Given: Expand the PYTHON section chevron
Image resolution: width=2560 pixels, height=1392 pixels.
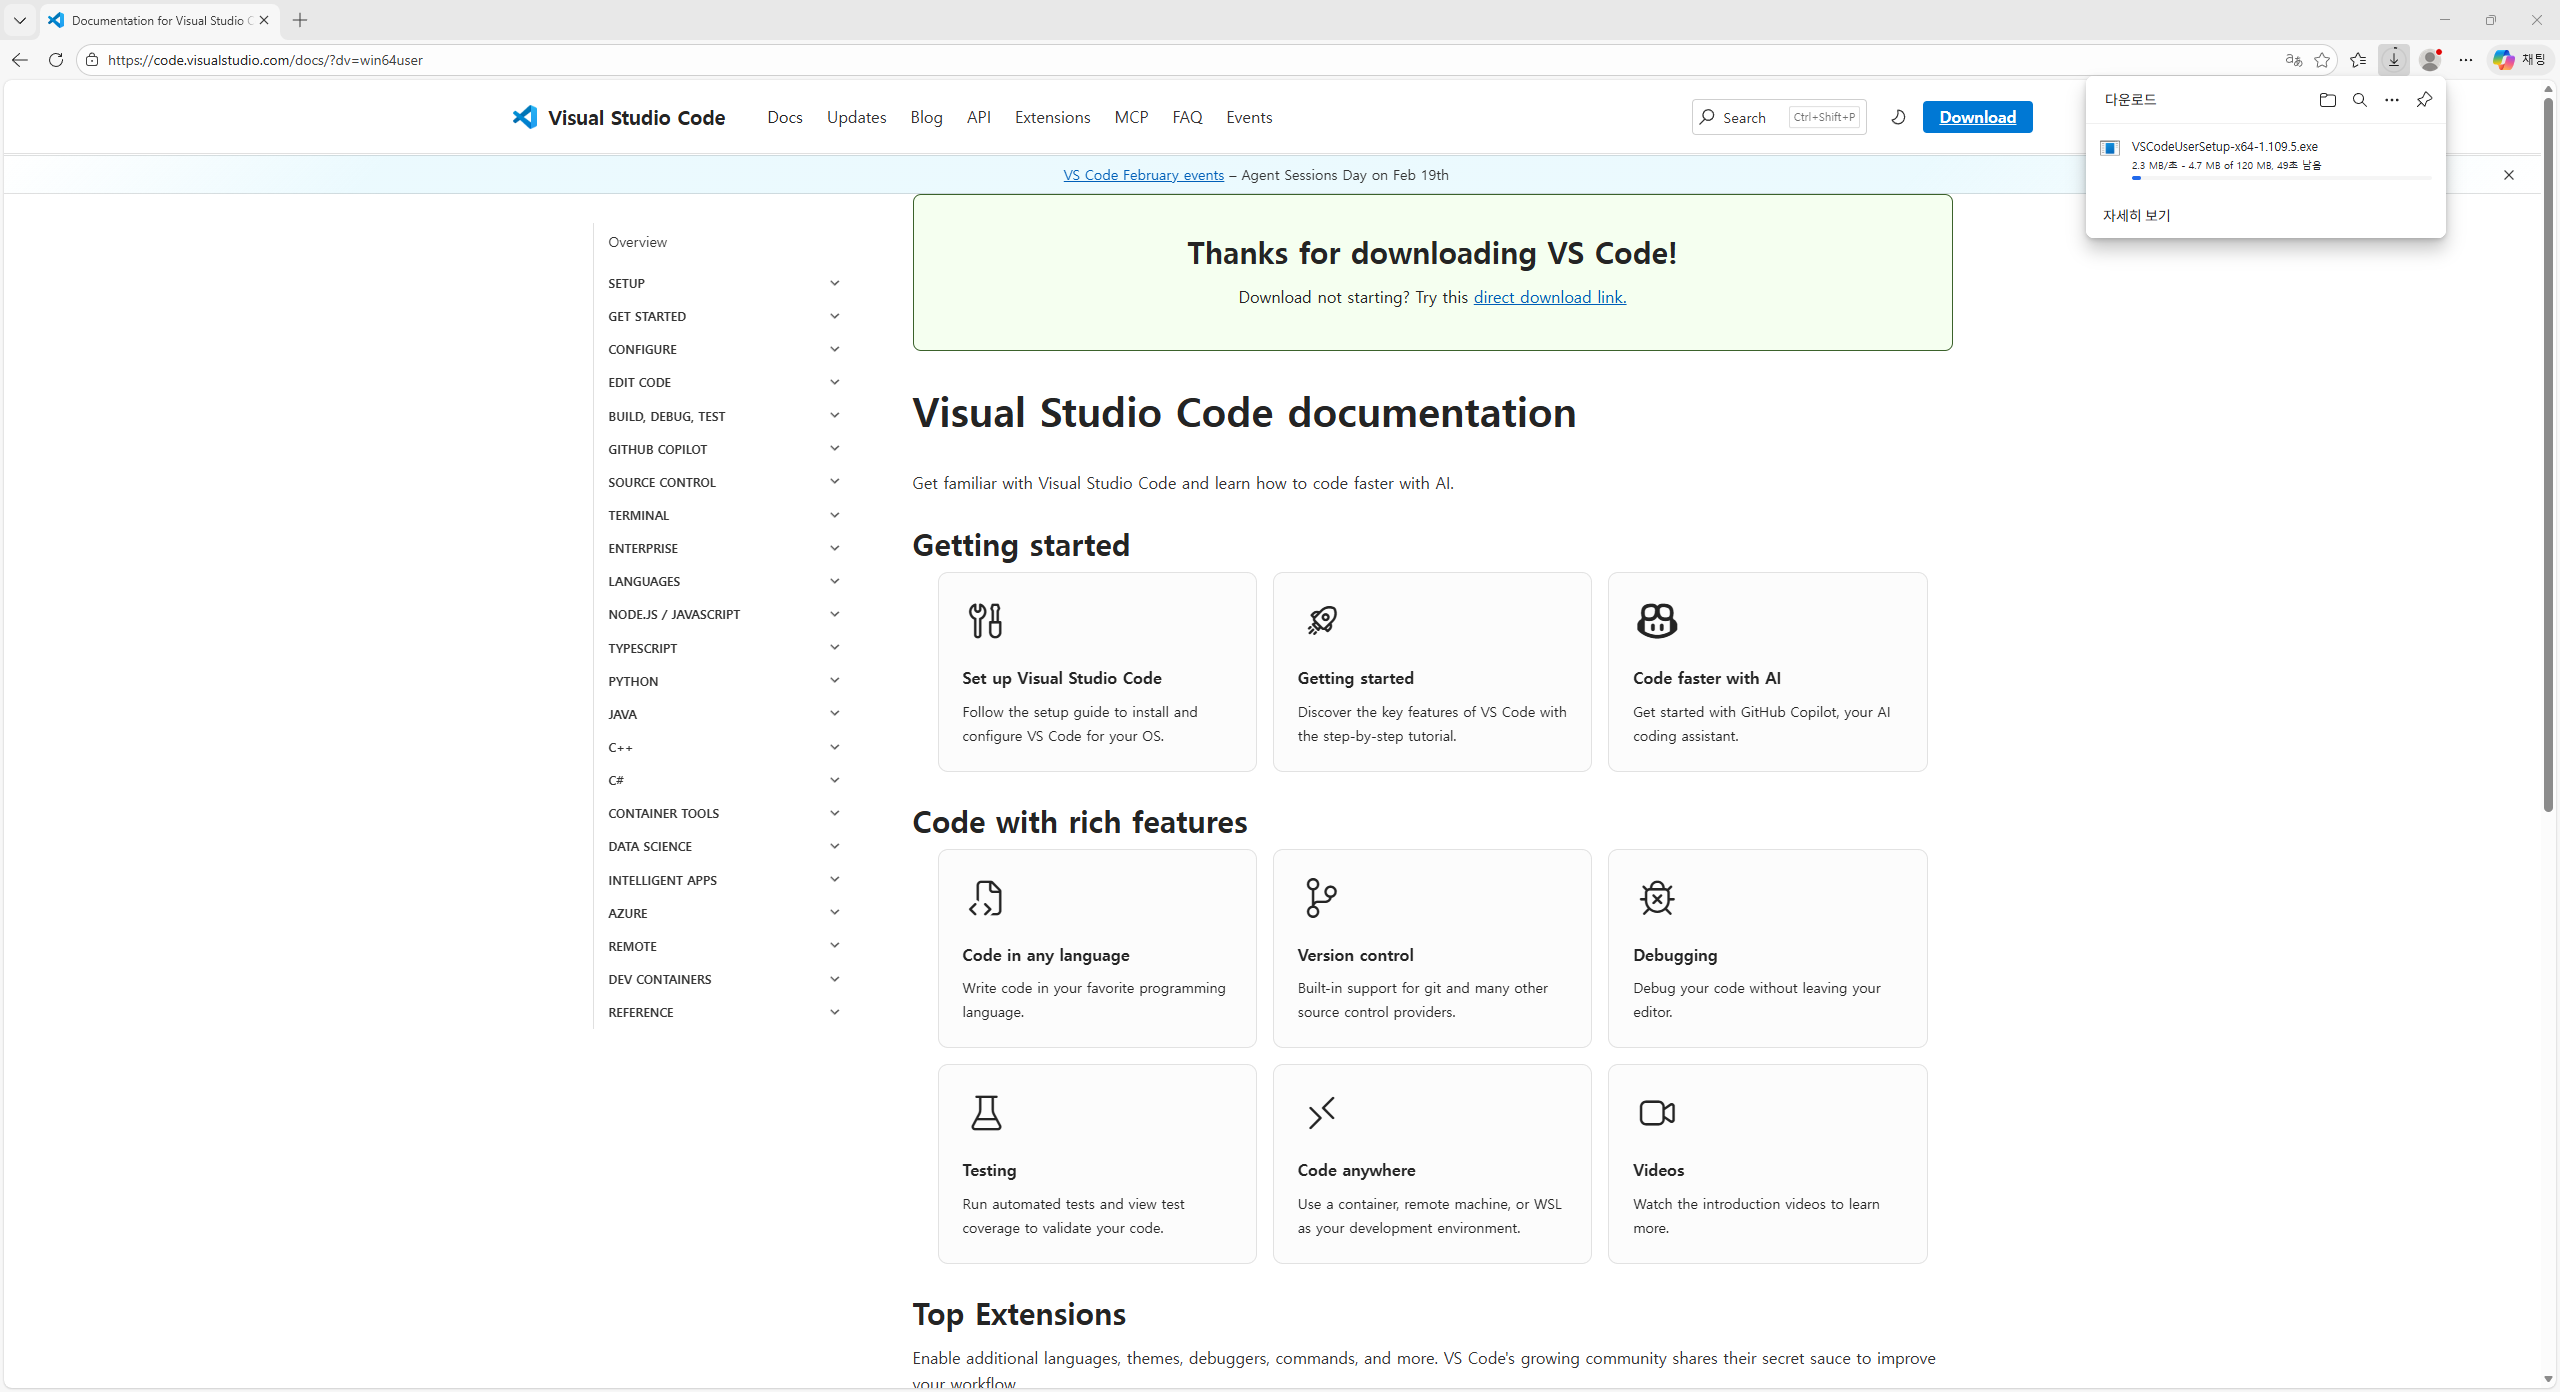Looking at the screenshot, I should coord(834,681).
